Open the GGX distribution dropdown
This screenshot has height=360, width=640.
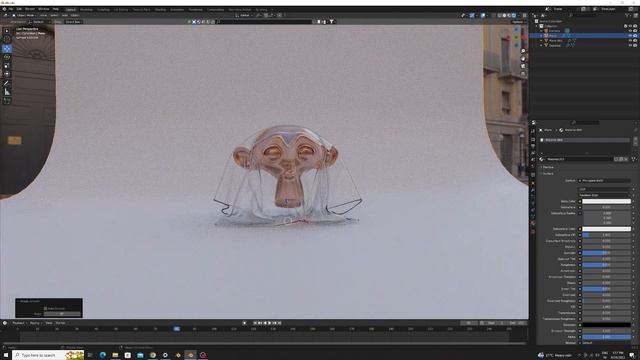[x=604, y=189]
